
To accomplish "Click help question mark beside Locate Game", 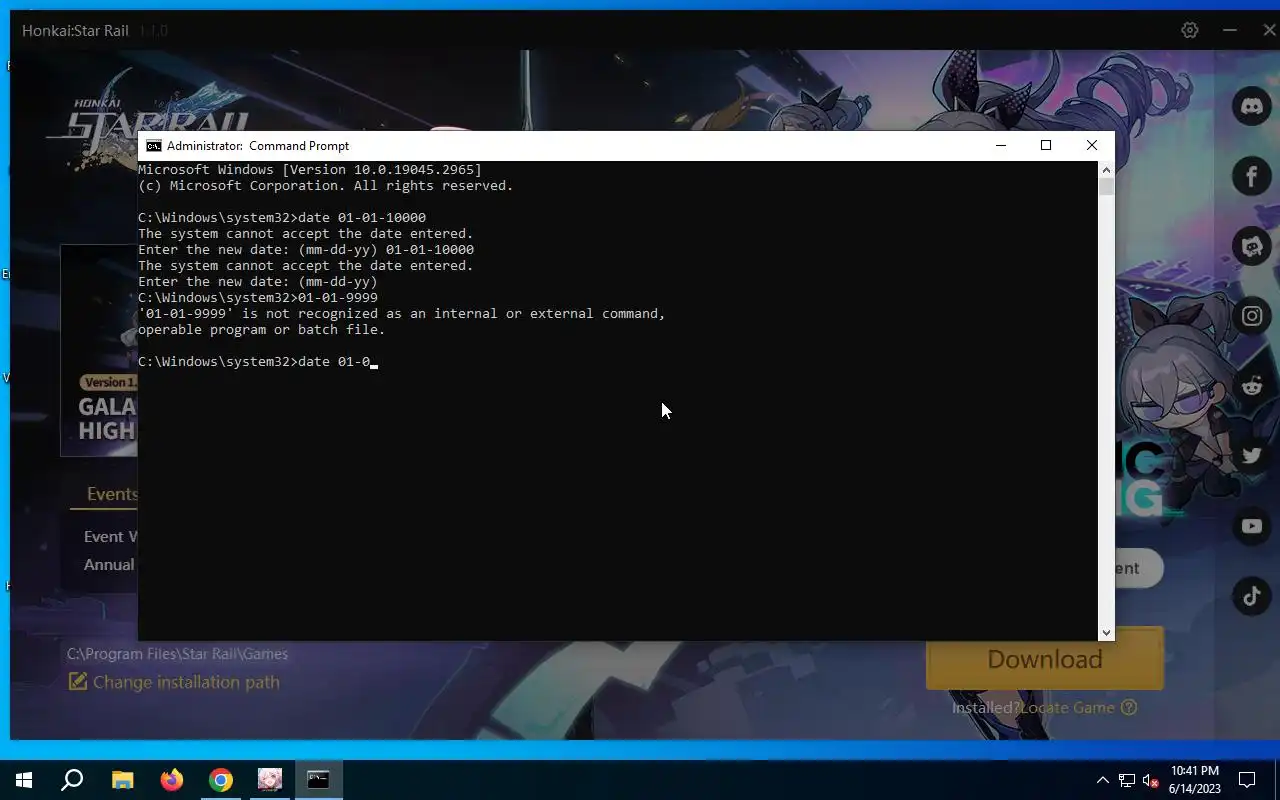I will (x=1129, y=707).
